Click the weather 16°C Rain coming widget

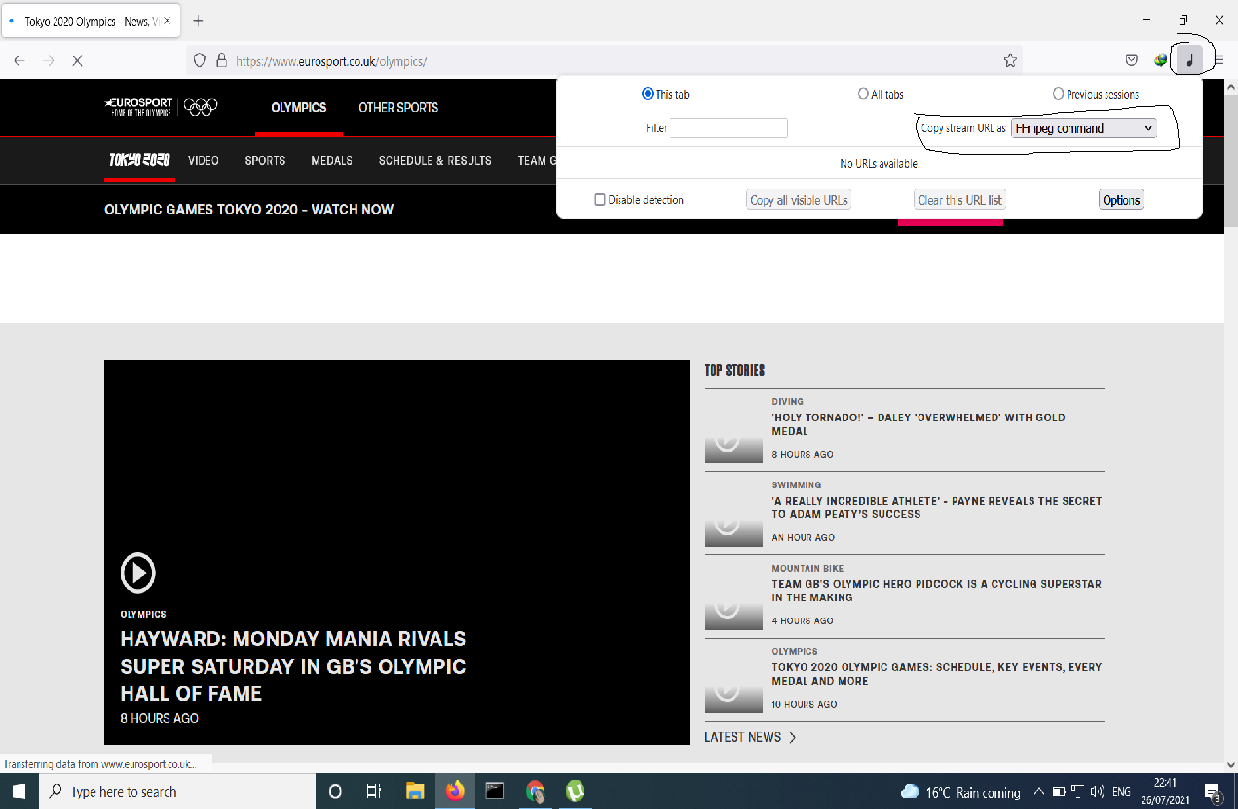960,792
